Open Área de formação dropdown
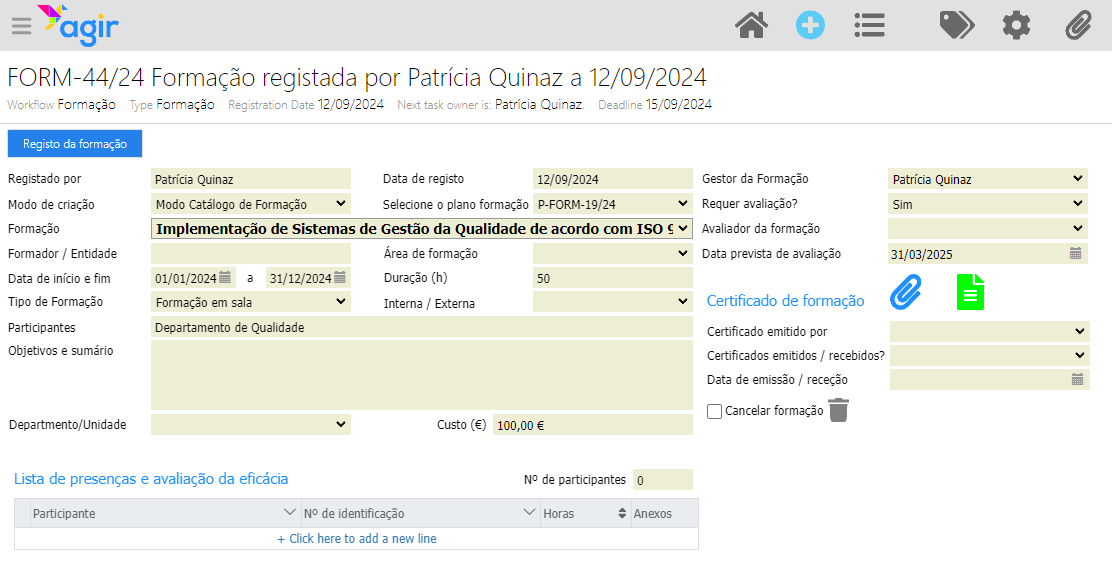The width and height of the screenshot is (1112, 585). click(613, 253)
